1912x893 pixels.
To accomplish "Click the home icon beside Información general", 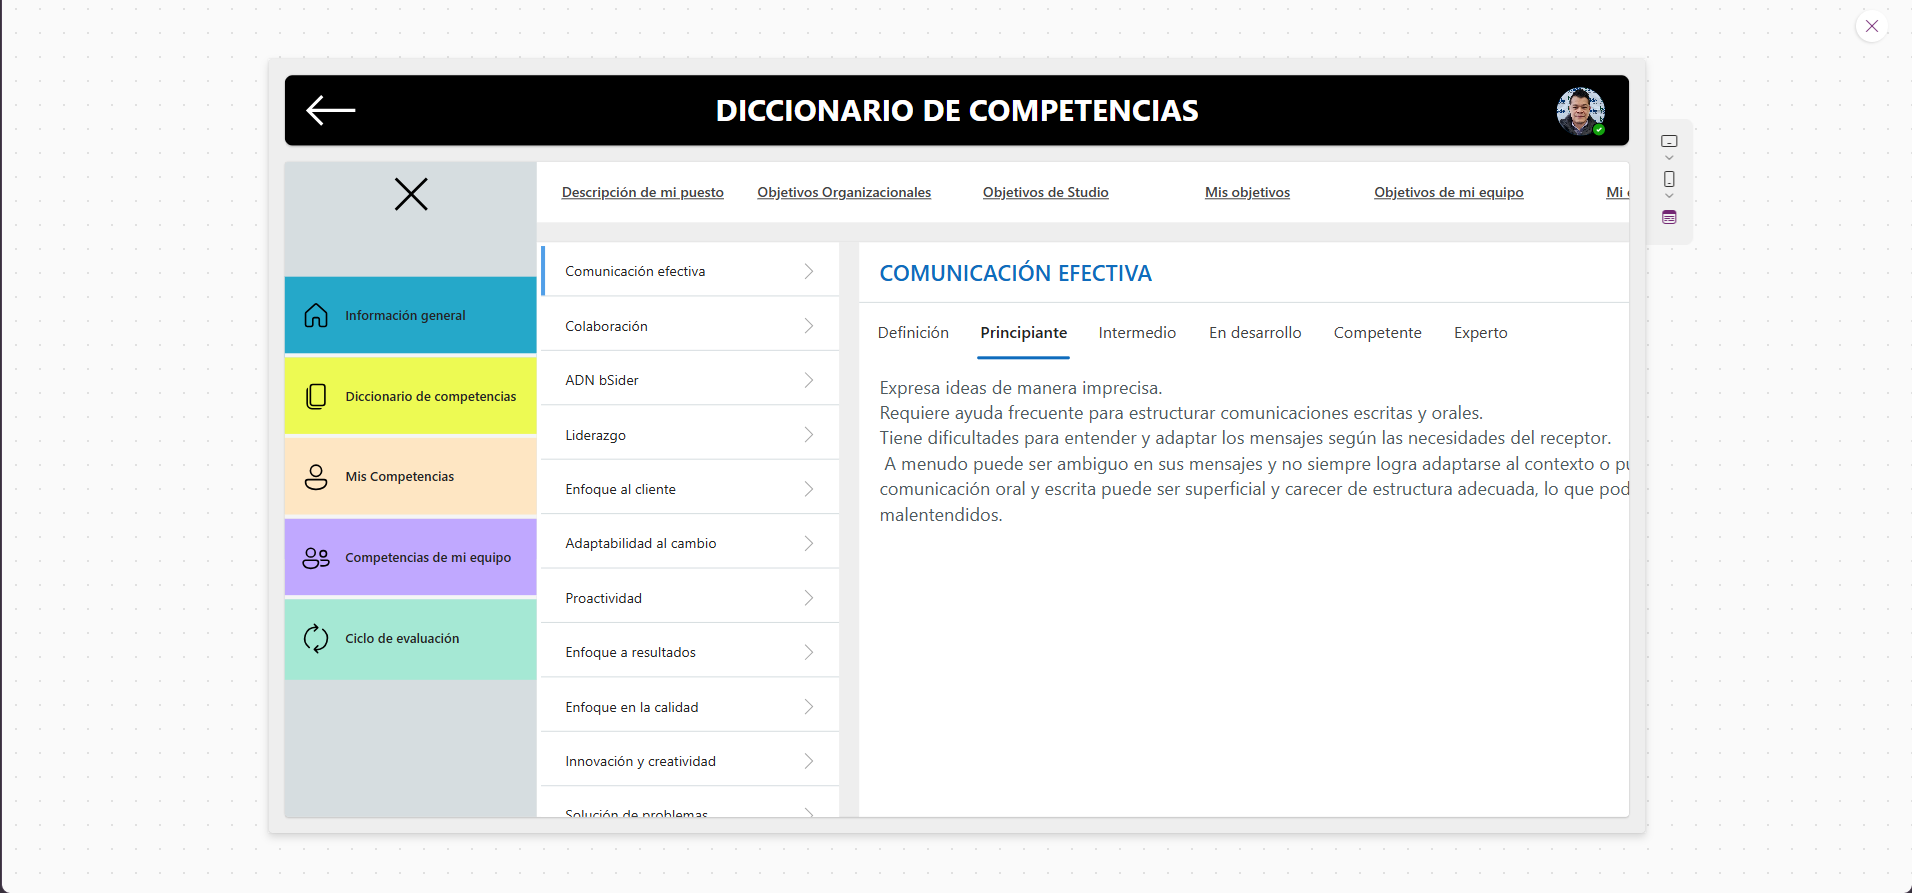I will (x=316, y=315).
